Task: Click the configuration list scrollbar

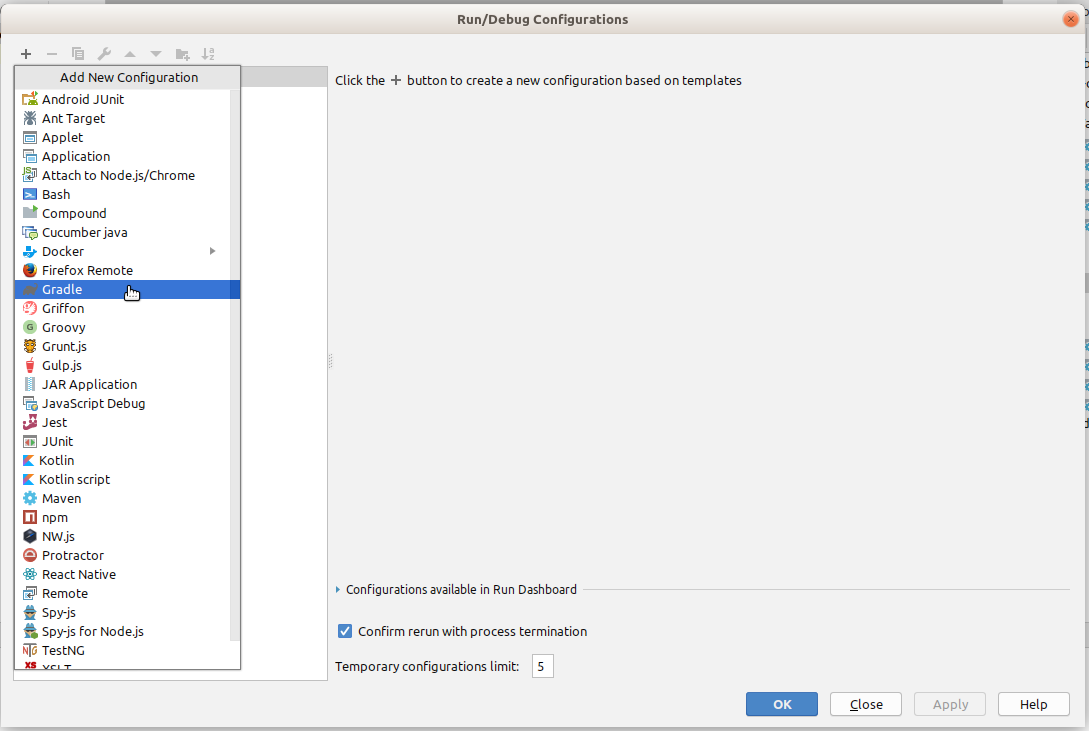Action: pos(235,364)
